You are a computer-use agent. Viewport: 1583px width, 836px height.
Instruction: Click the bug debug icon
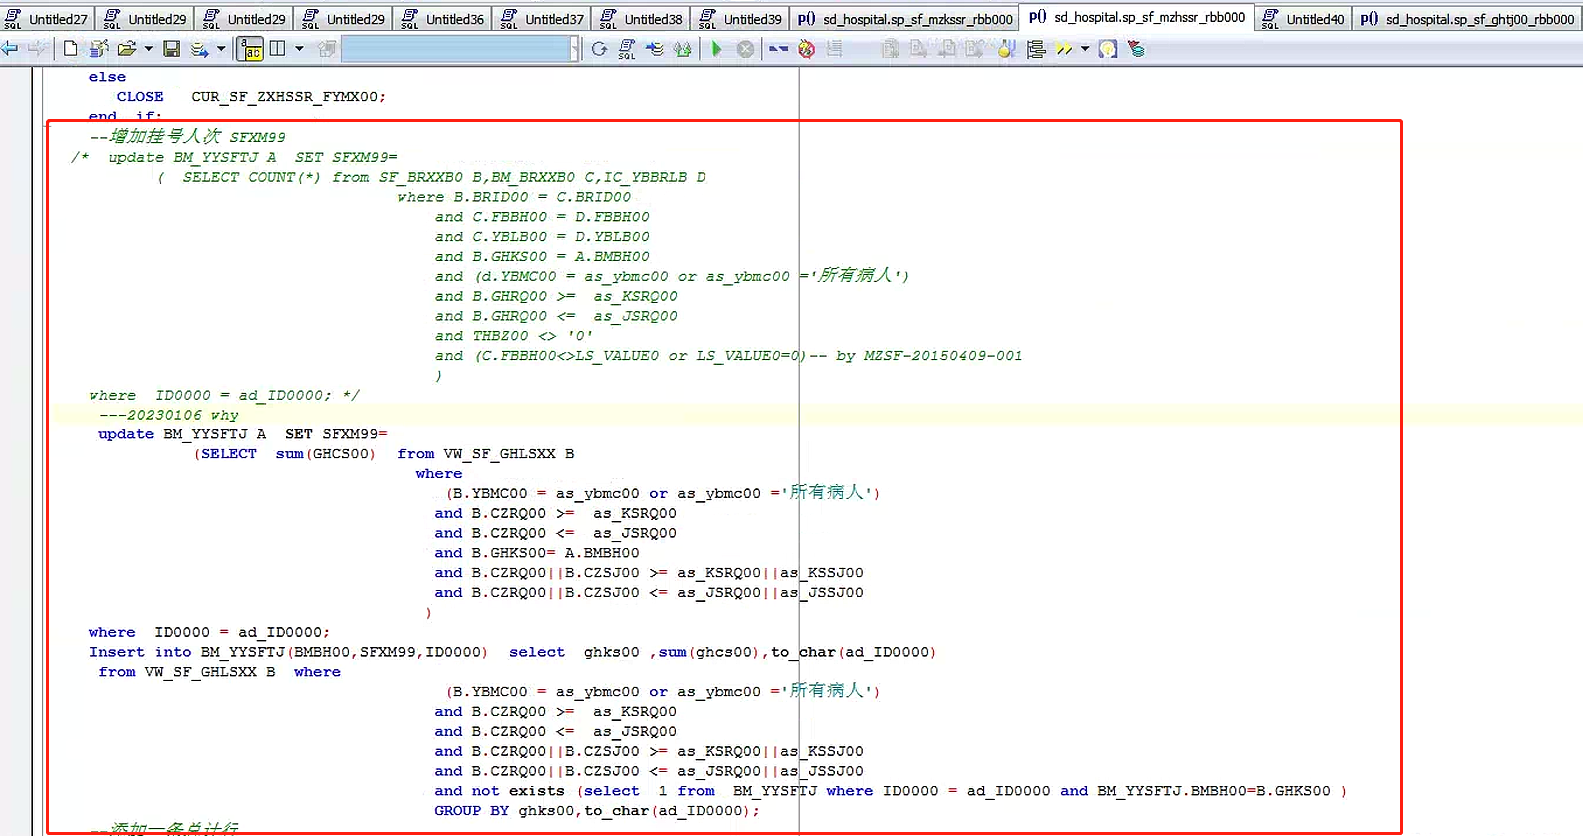click(806, 49)
